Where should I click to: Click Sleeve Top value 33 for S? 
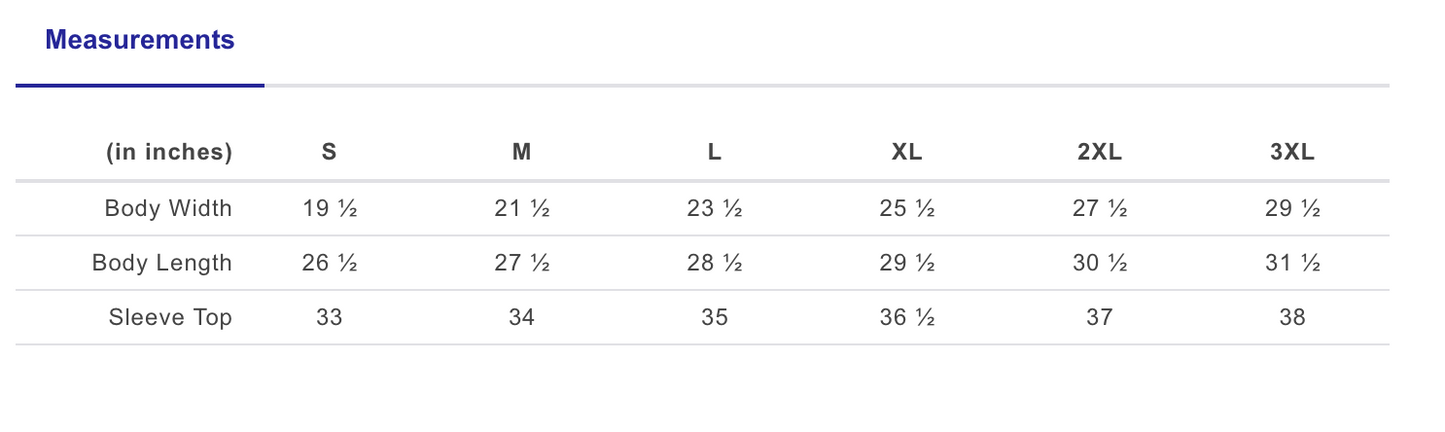tap(329, 318)
